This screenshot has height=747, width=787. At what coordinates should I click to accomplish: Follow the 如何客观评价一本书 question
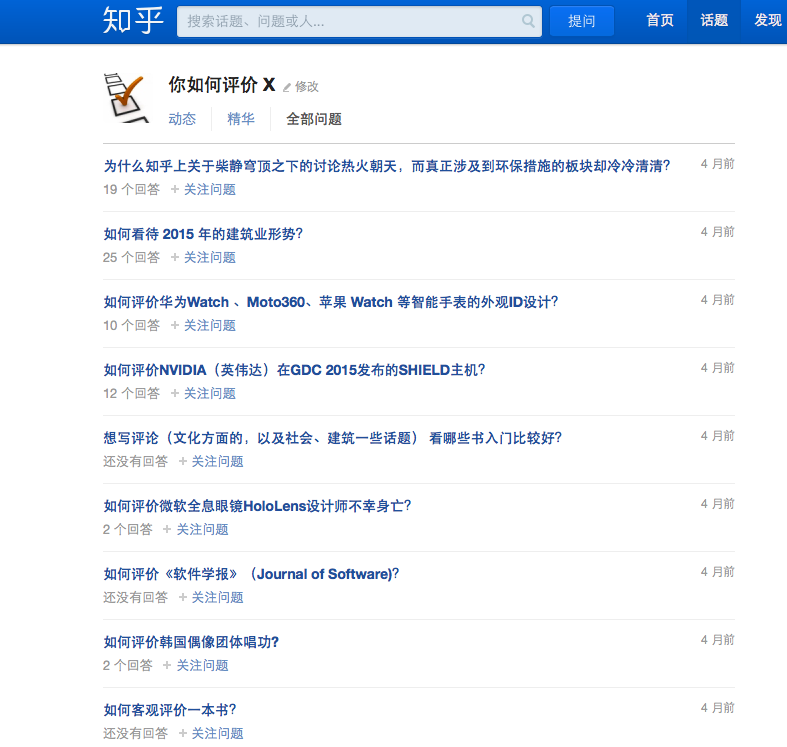(x=211, y=733)
